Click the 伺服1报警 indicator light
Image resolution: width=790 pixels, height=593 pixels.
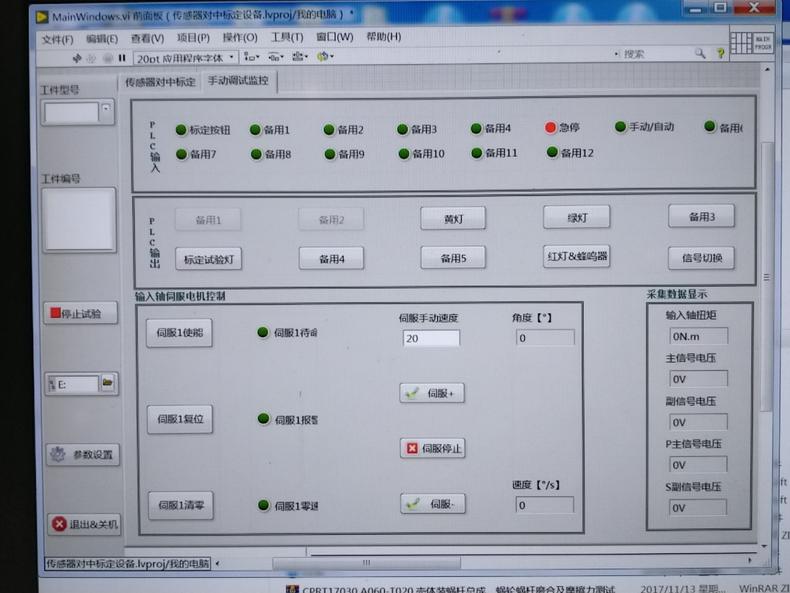[264, 419]
